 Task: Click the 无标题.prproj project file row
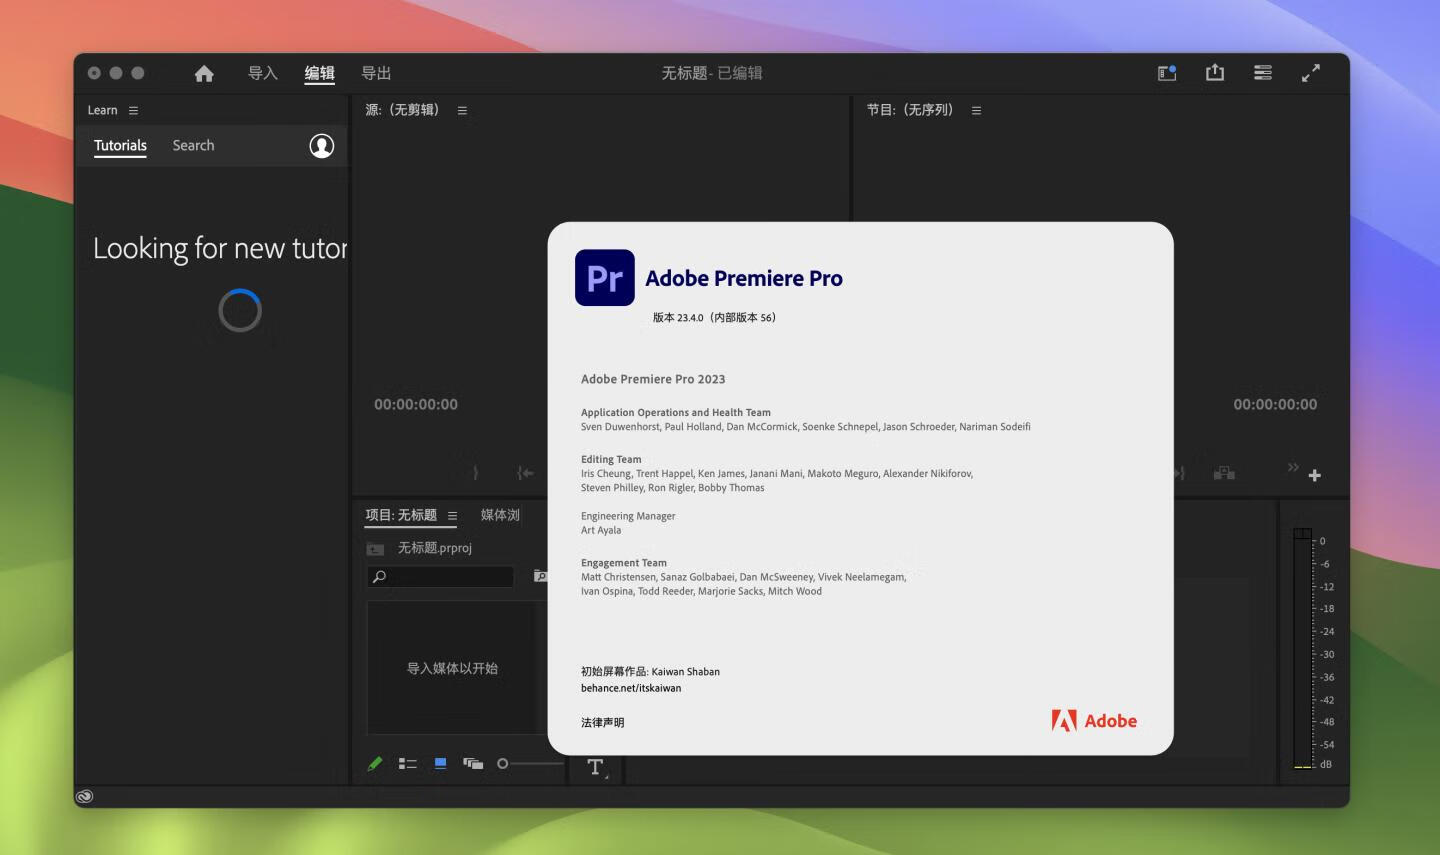pos(435,548)
